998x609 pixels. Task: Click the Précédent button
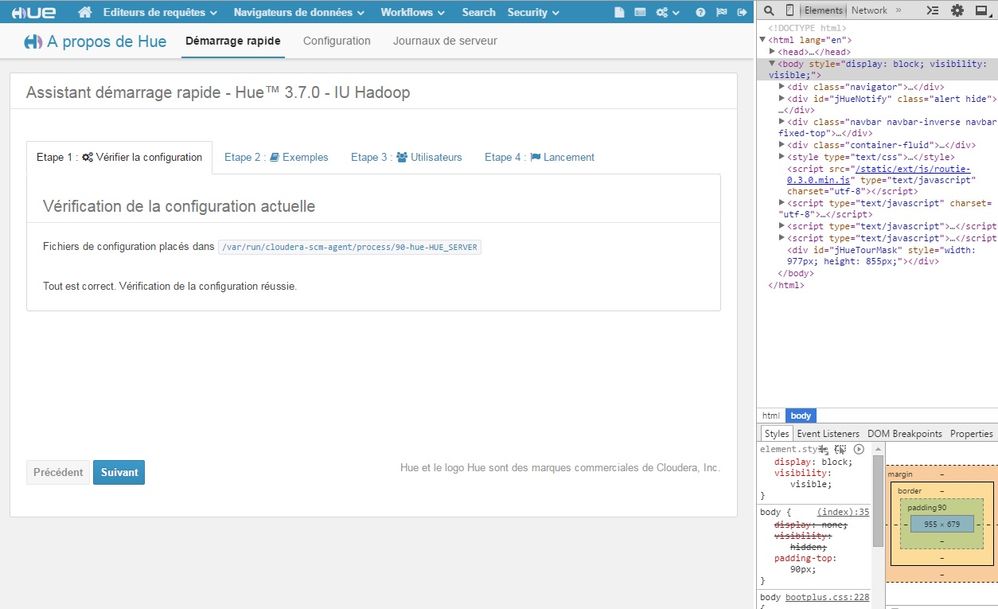57,472
